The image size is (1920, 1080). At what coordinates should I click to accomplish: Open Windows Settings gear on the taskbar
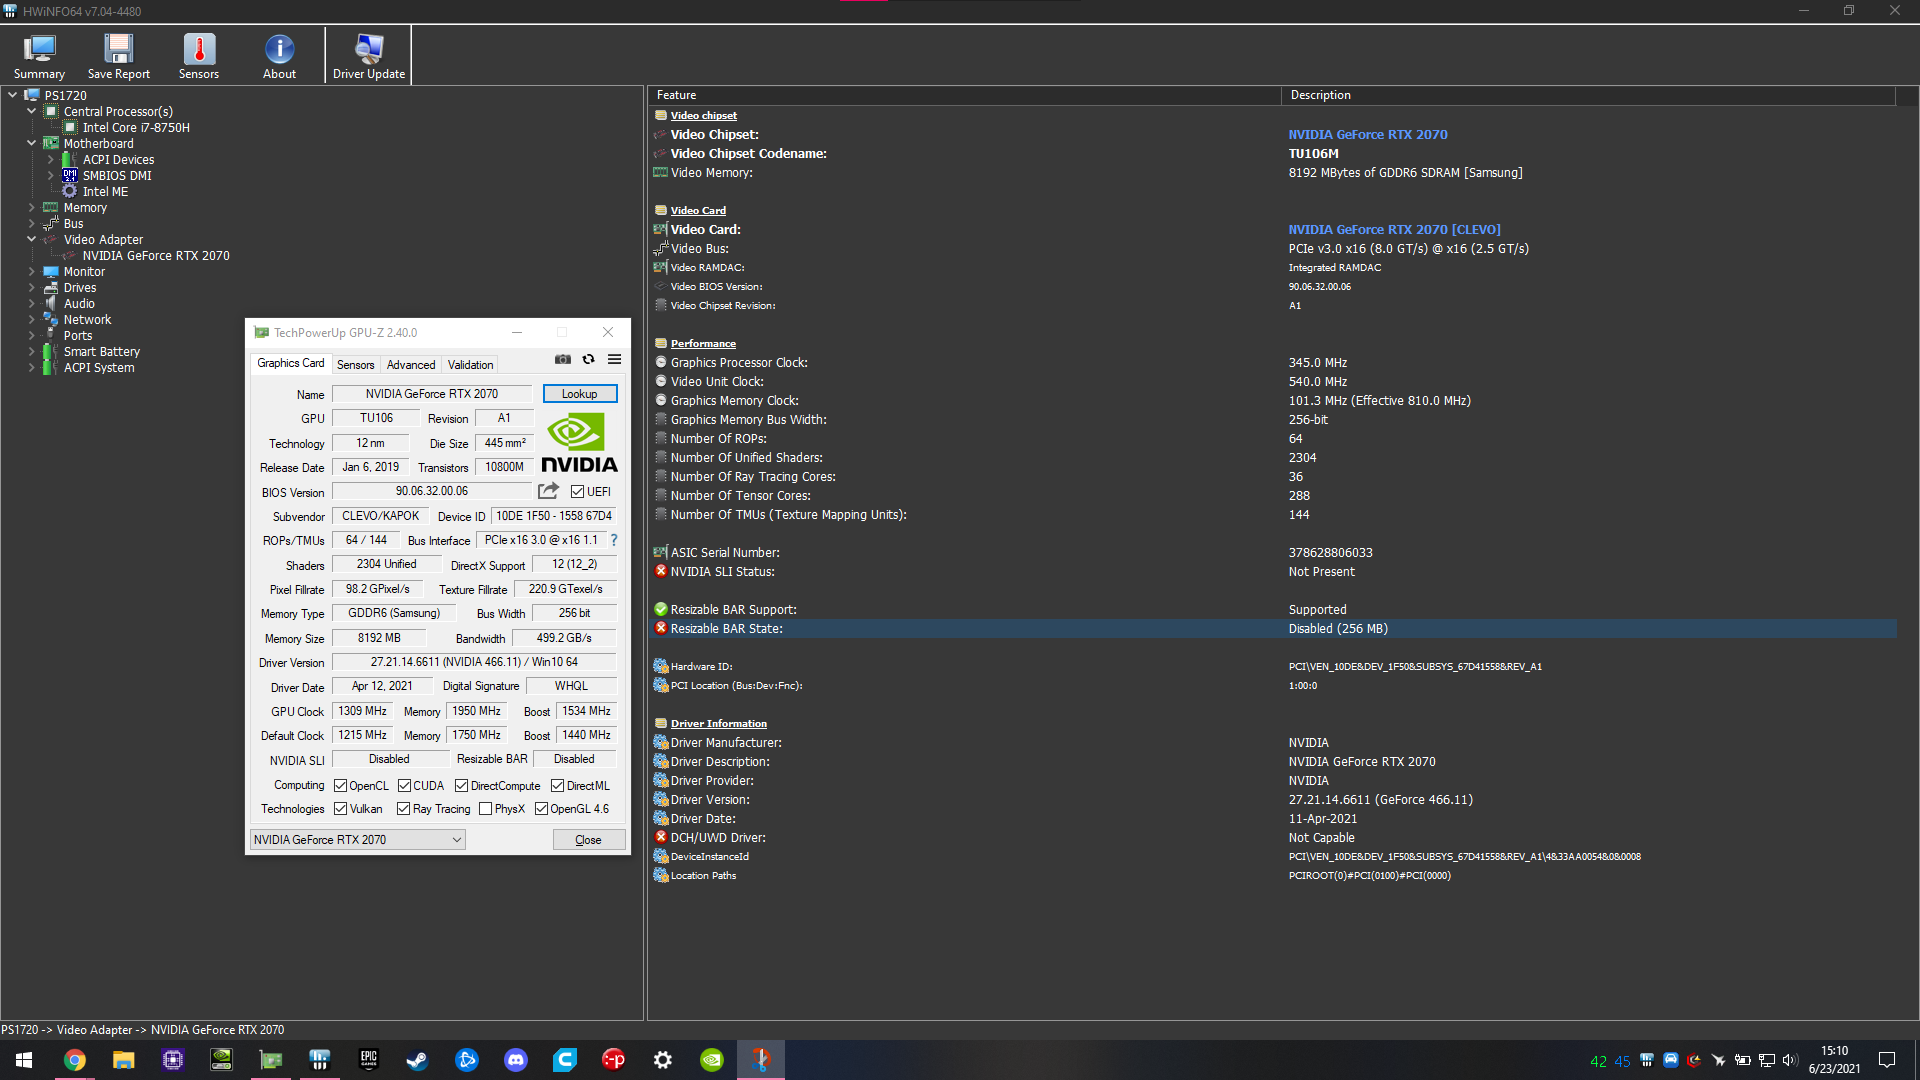(x=663, y=1060)
